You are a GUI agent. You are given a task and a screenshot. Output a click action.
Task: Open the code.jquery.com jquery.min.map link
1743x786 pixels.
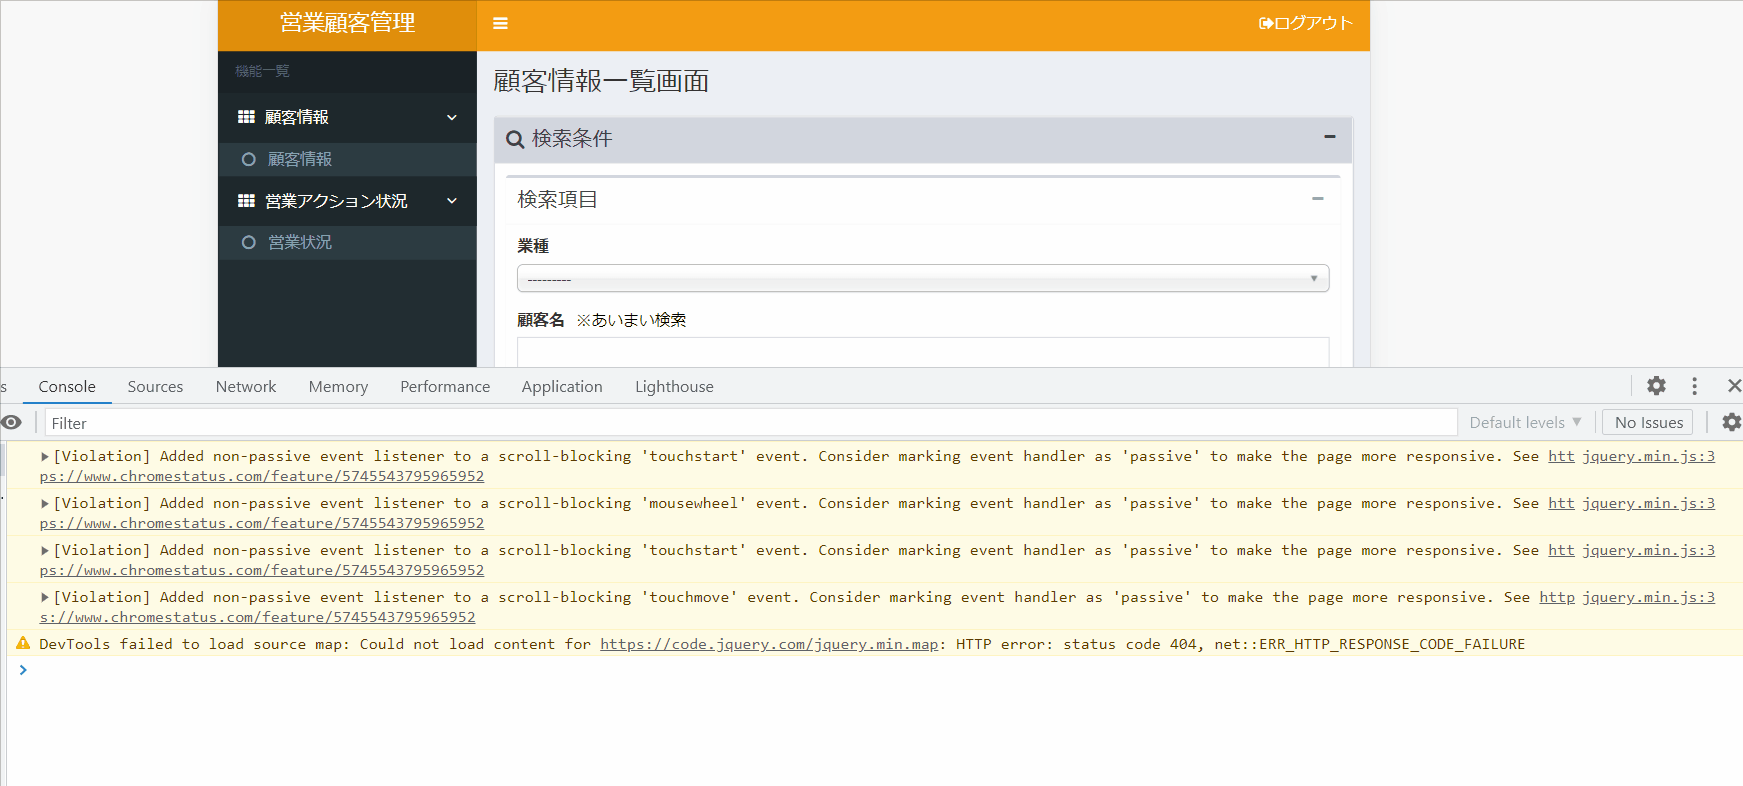click(x=769, y=644)
